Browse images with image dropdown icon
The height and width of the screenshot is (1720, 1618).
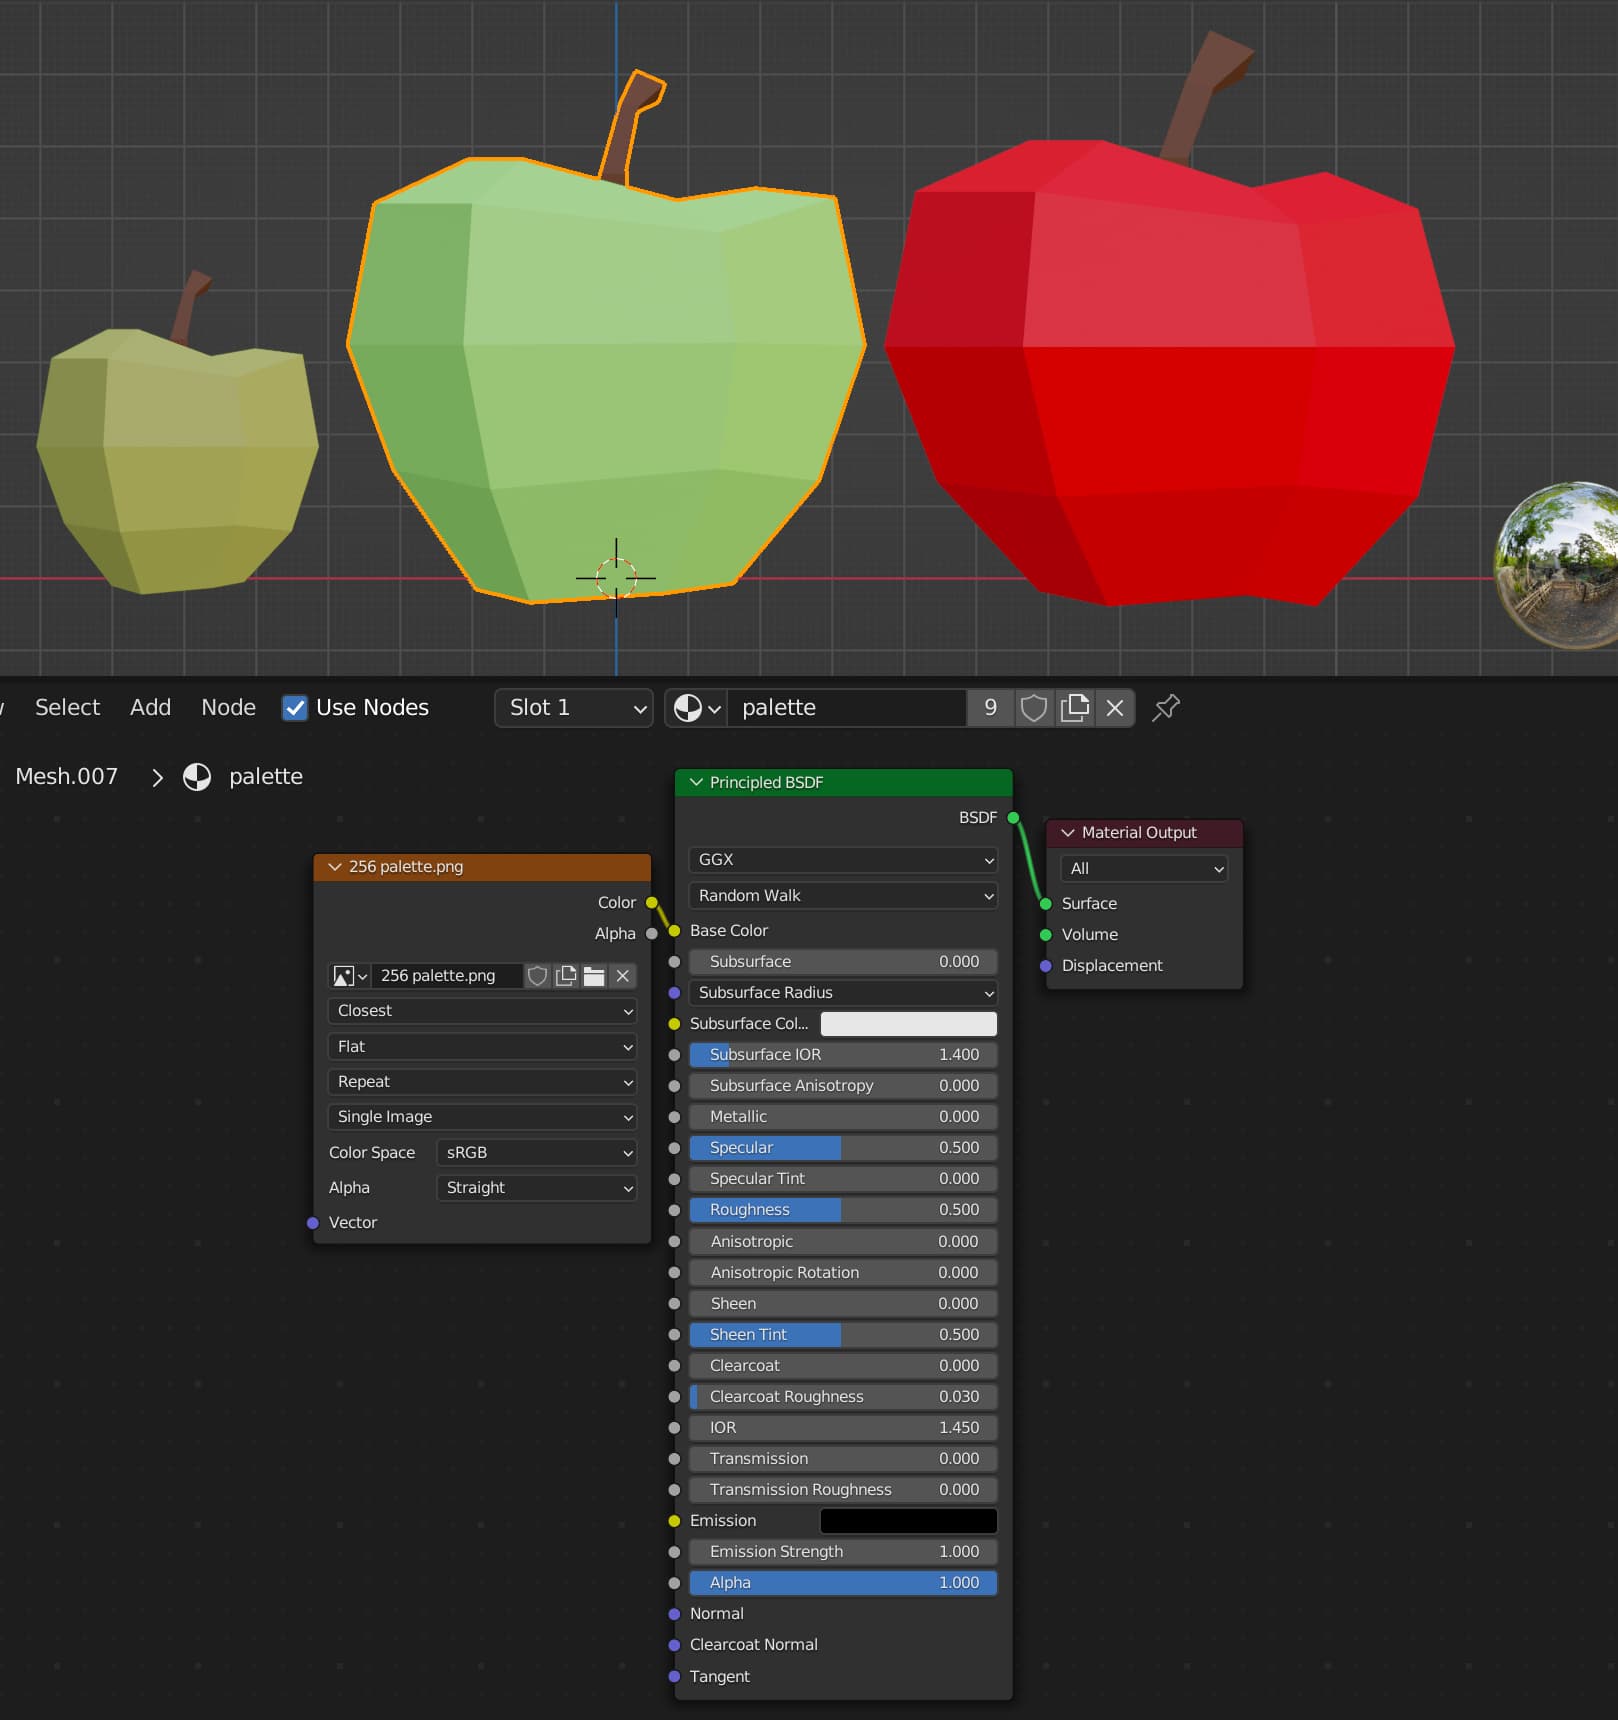click(349, 976)
